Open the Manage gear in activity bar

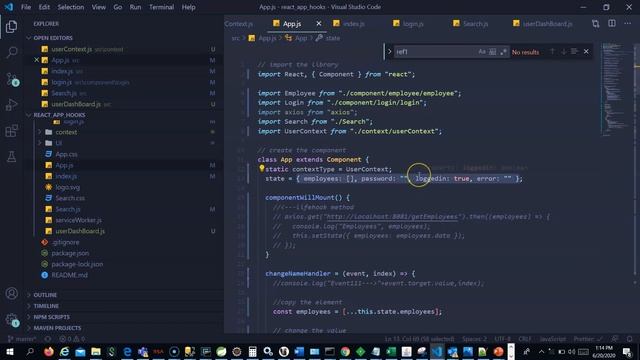[x=11, y=319]
